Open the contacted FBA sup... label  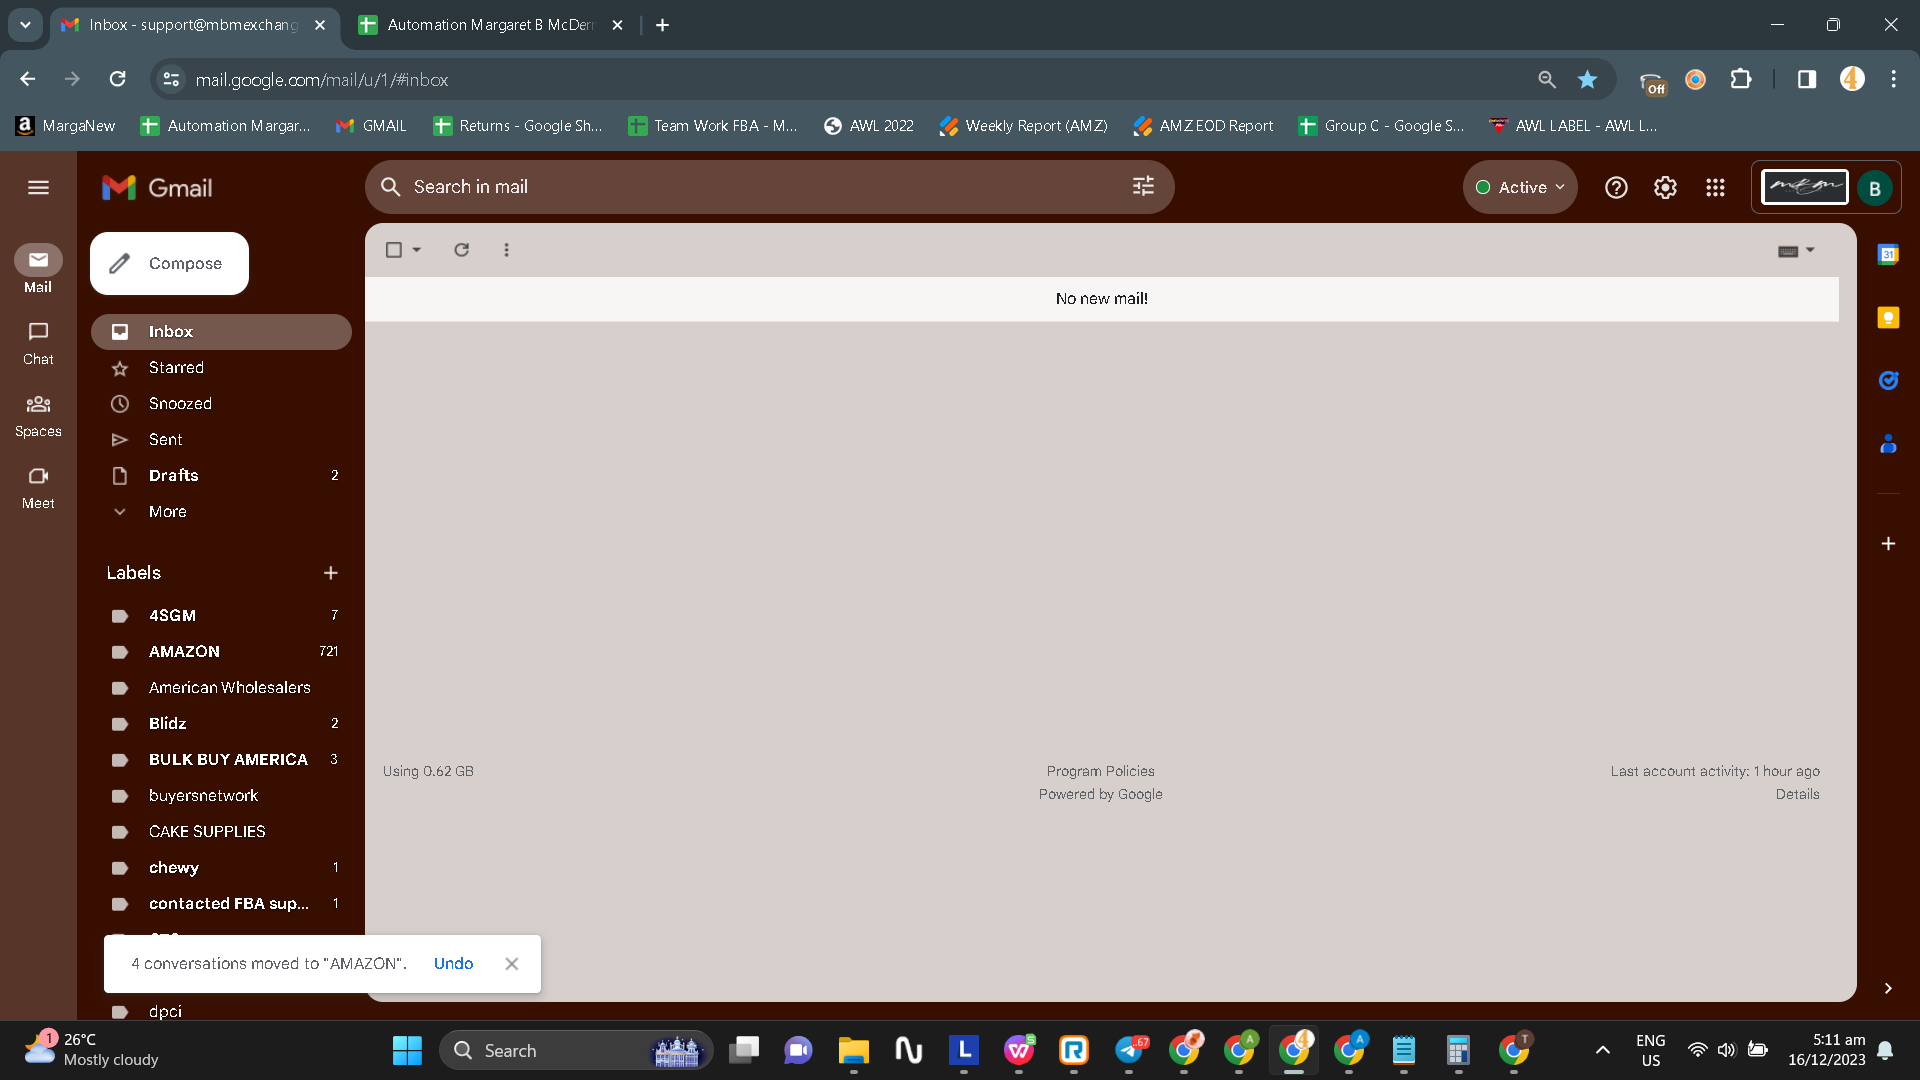tap(221, 904)
